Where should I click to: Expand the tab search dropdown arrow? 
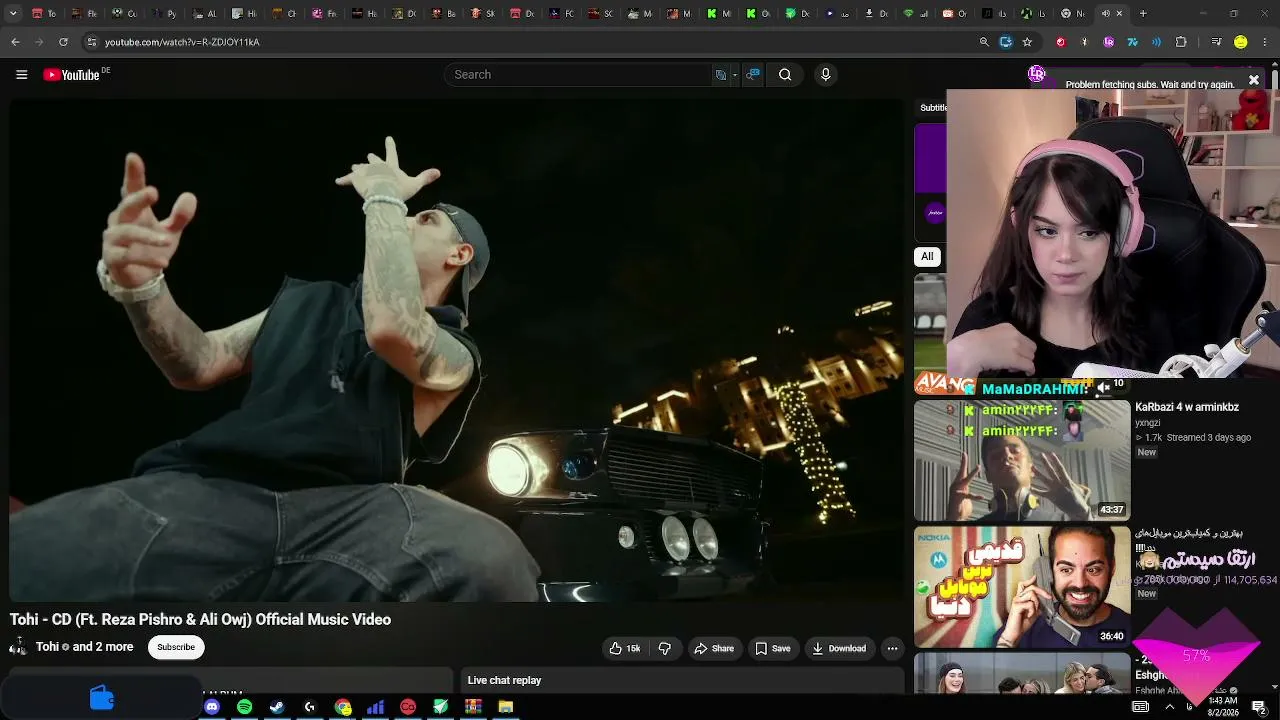[13, 14]
